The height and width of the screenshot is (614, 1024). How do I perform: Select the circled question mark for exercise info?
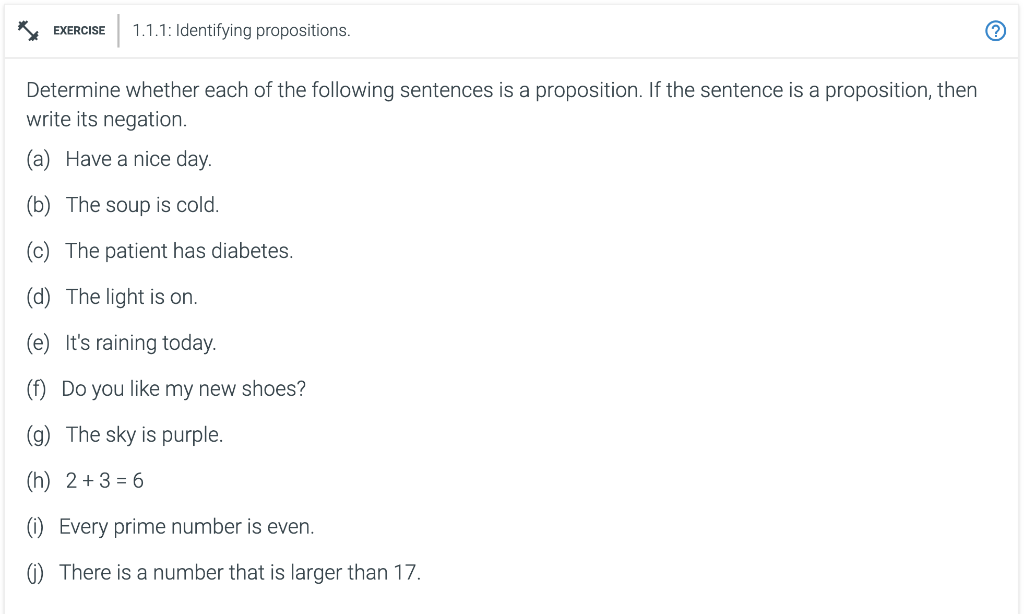click(995, 30)
